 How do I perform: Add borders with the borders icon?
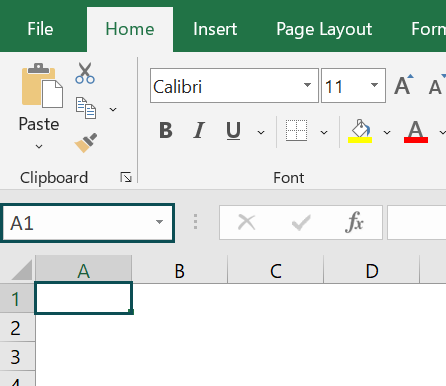296,130
